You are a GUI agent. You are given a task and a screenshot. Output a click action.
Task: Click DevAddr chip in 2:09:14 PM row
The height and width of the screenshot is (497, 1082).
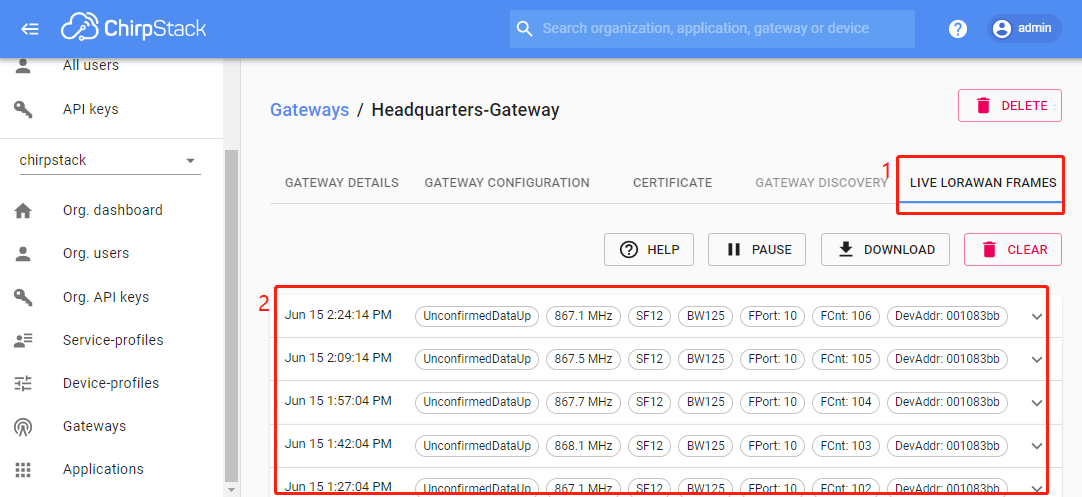coord(947,360)
